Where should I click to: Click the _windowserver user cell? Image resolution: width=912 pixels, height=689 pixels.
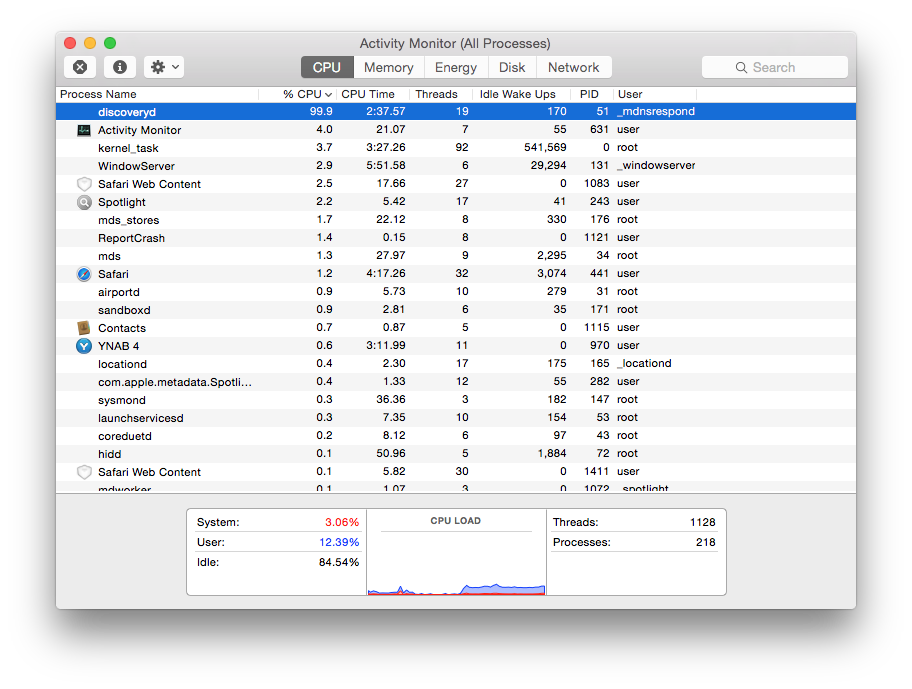point(656,166)
